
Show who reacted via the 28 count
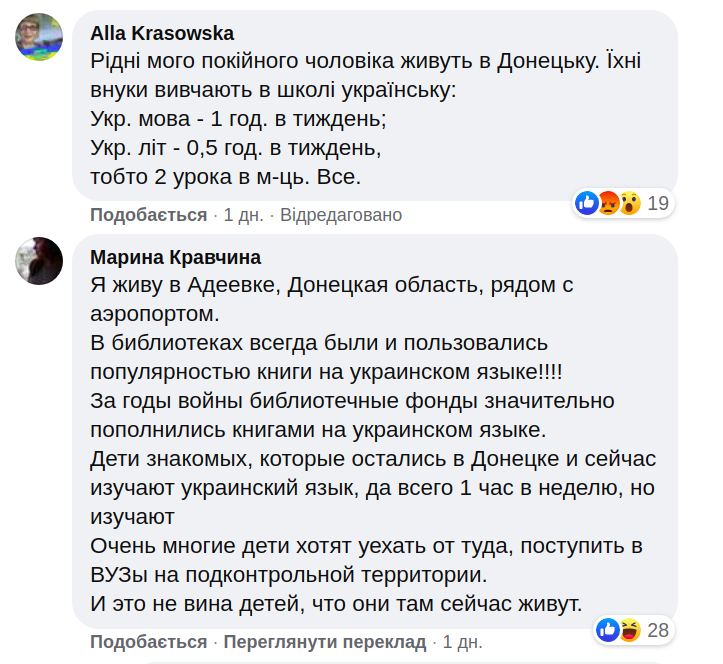coord(657,630)
